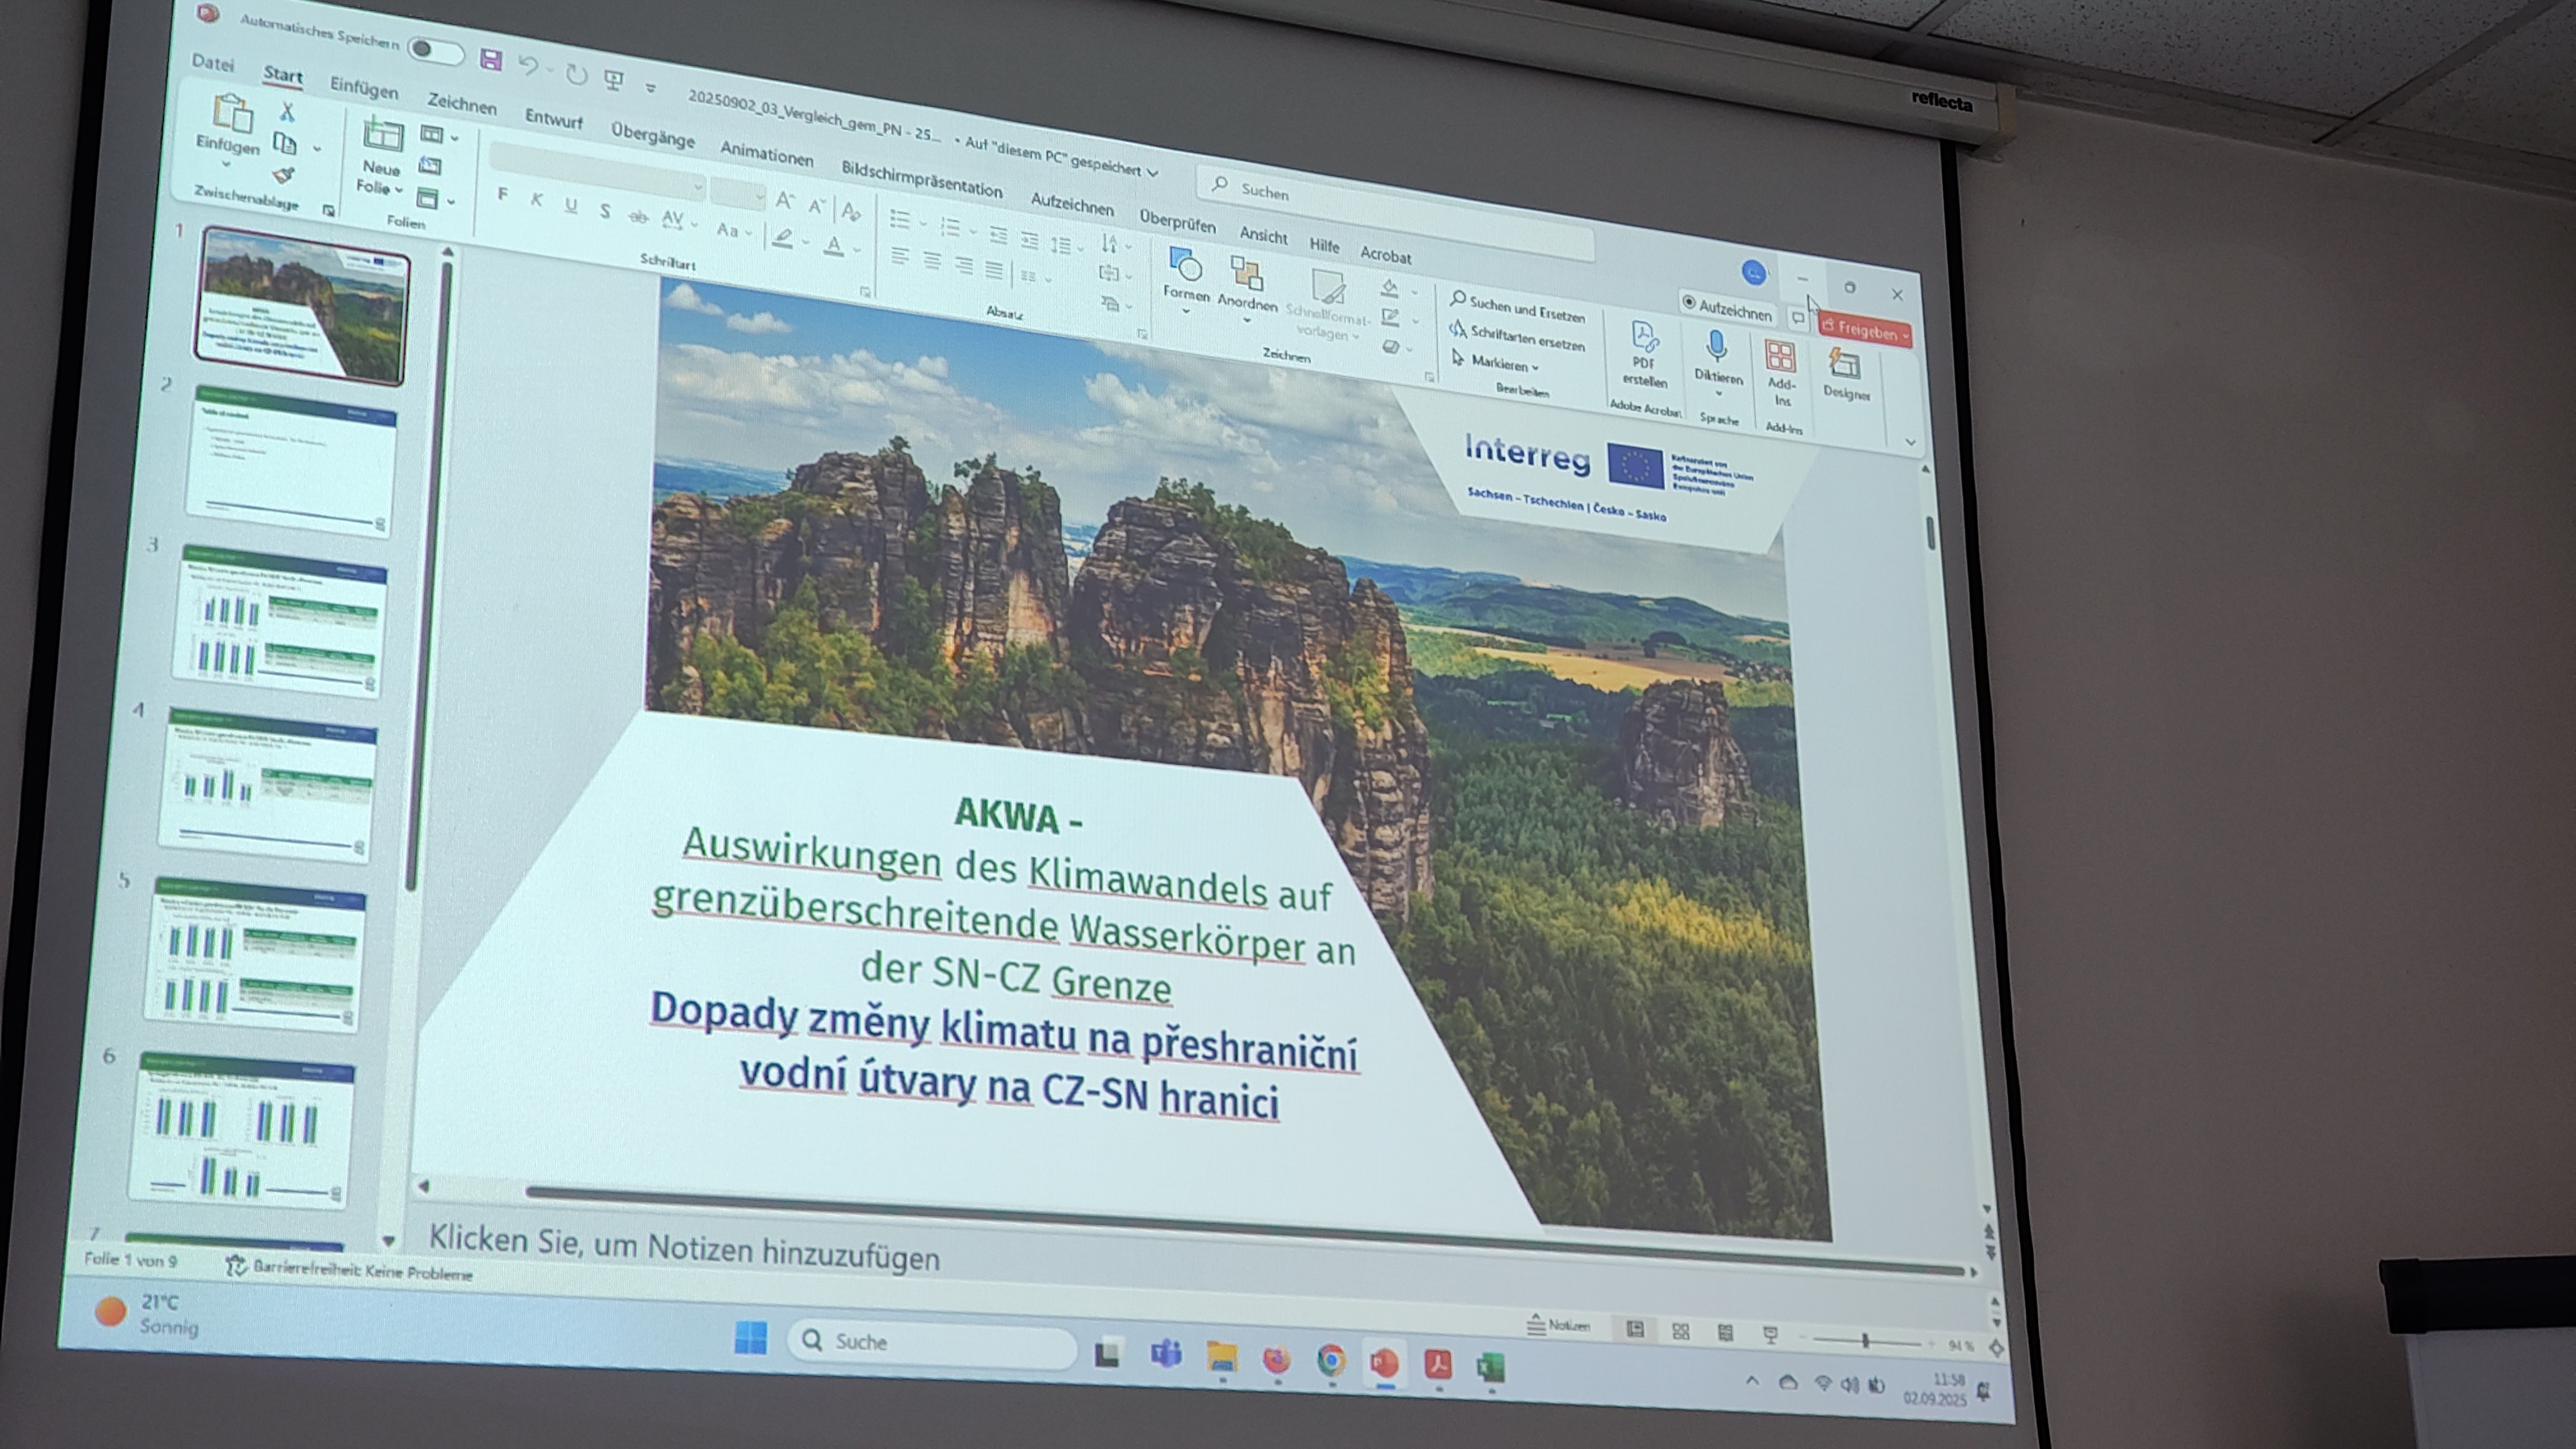2576x1449 pixels.
Task: Collapse the ribbon with chevron
Action: click(1910, 442)
